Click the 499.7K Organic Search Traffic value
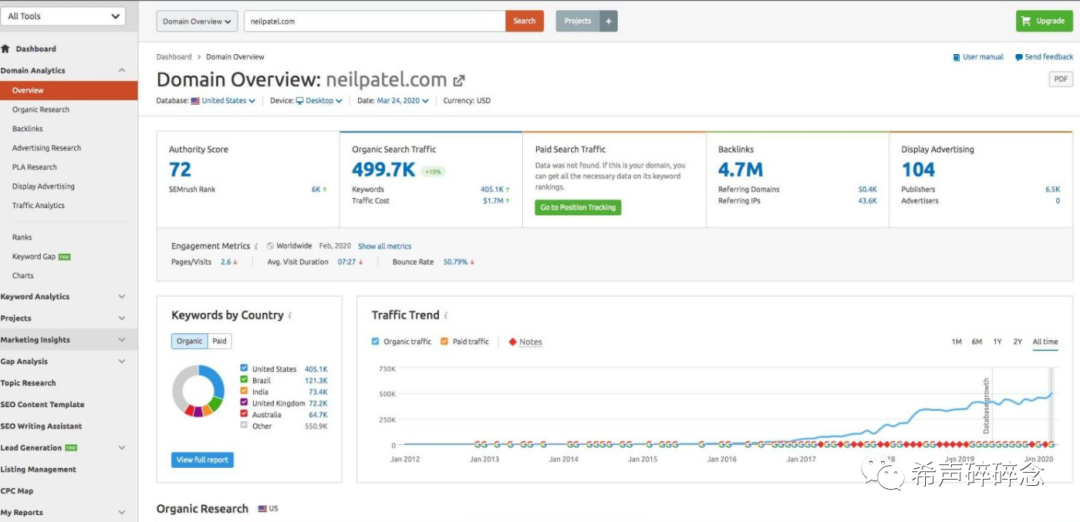1080x522 pixels. [x=384, y=169]
